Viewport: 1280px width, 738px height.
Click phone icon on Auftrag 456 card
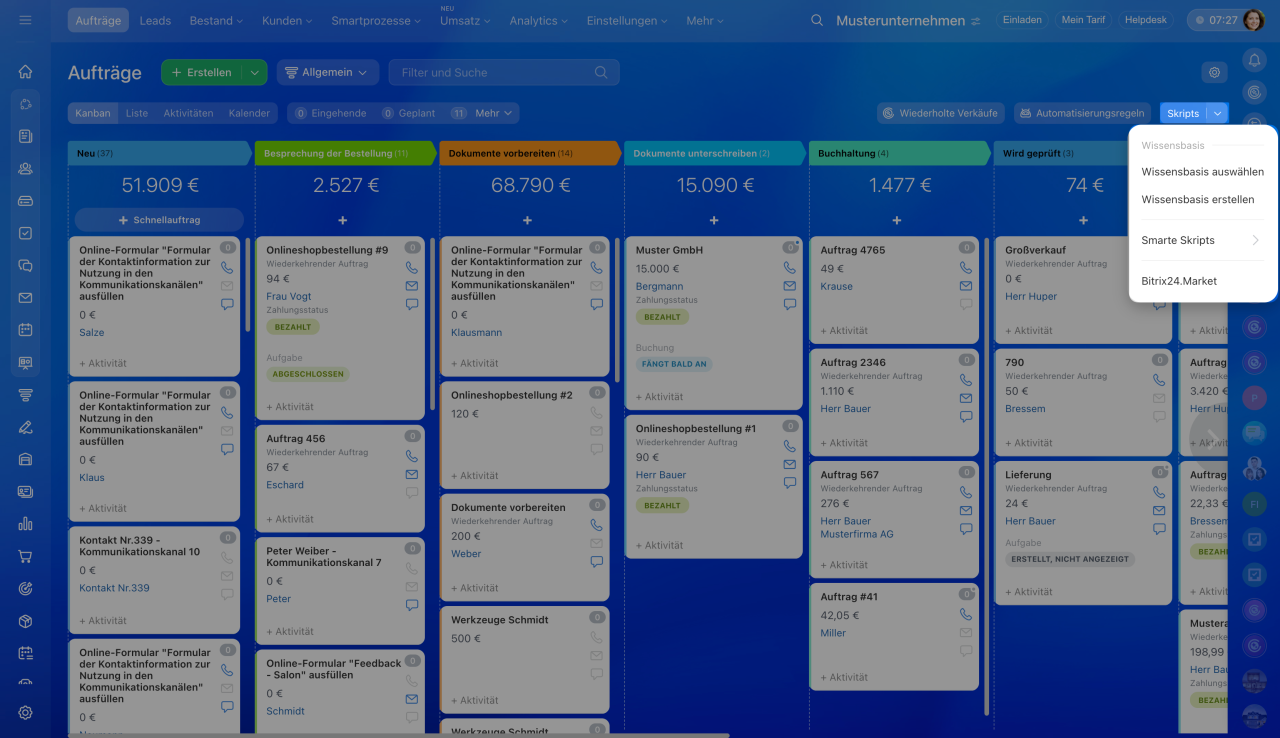tap(412, 456)
